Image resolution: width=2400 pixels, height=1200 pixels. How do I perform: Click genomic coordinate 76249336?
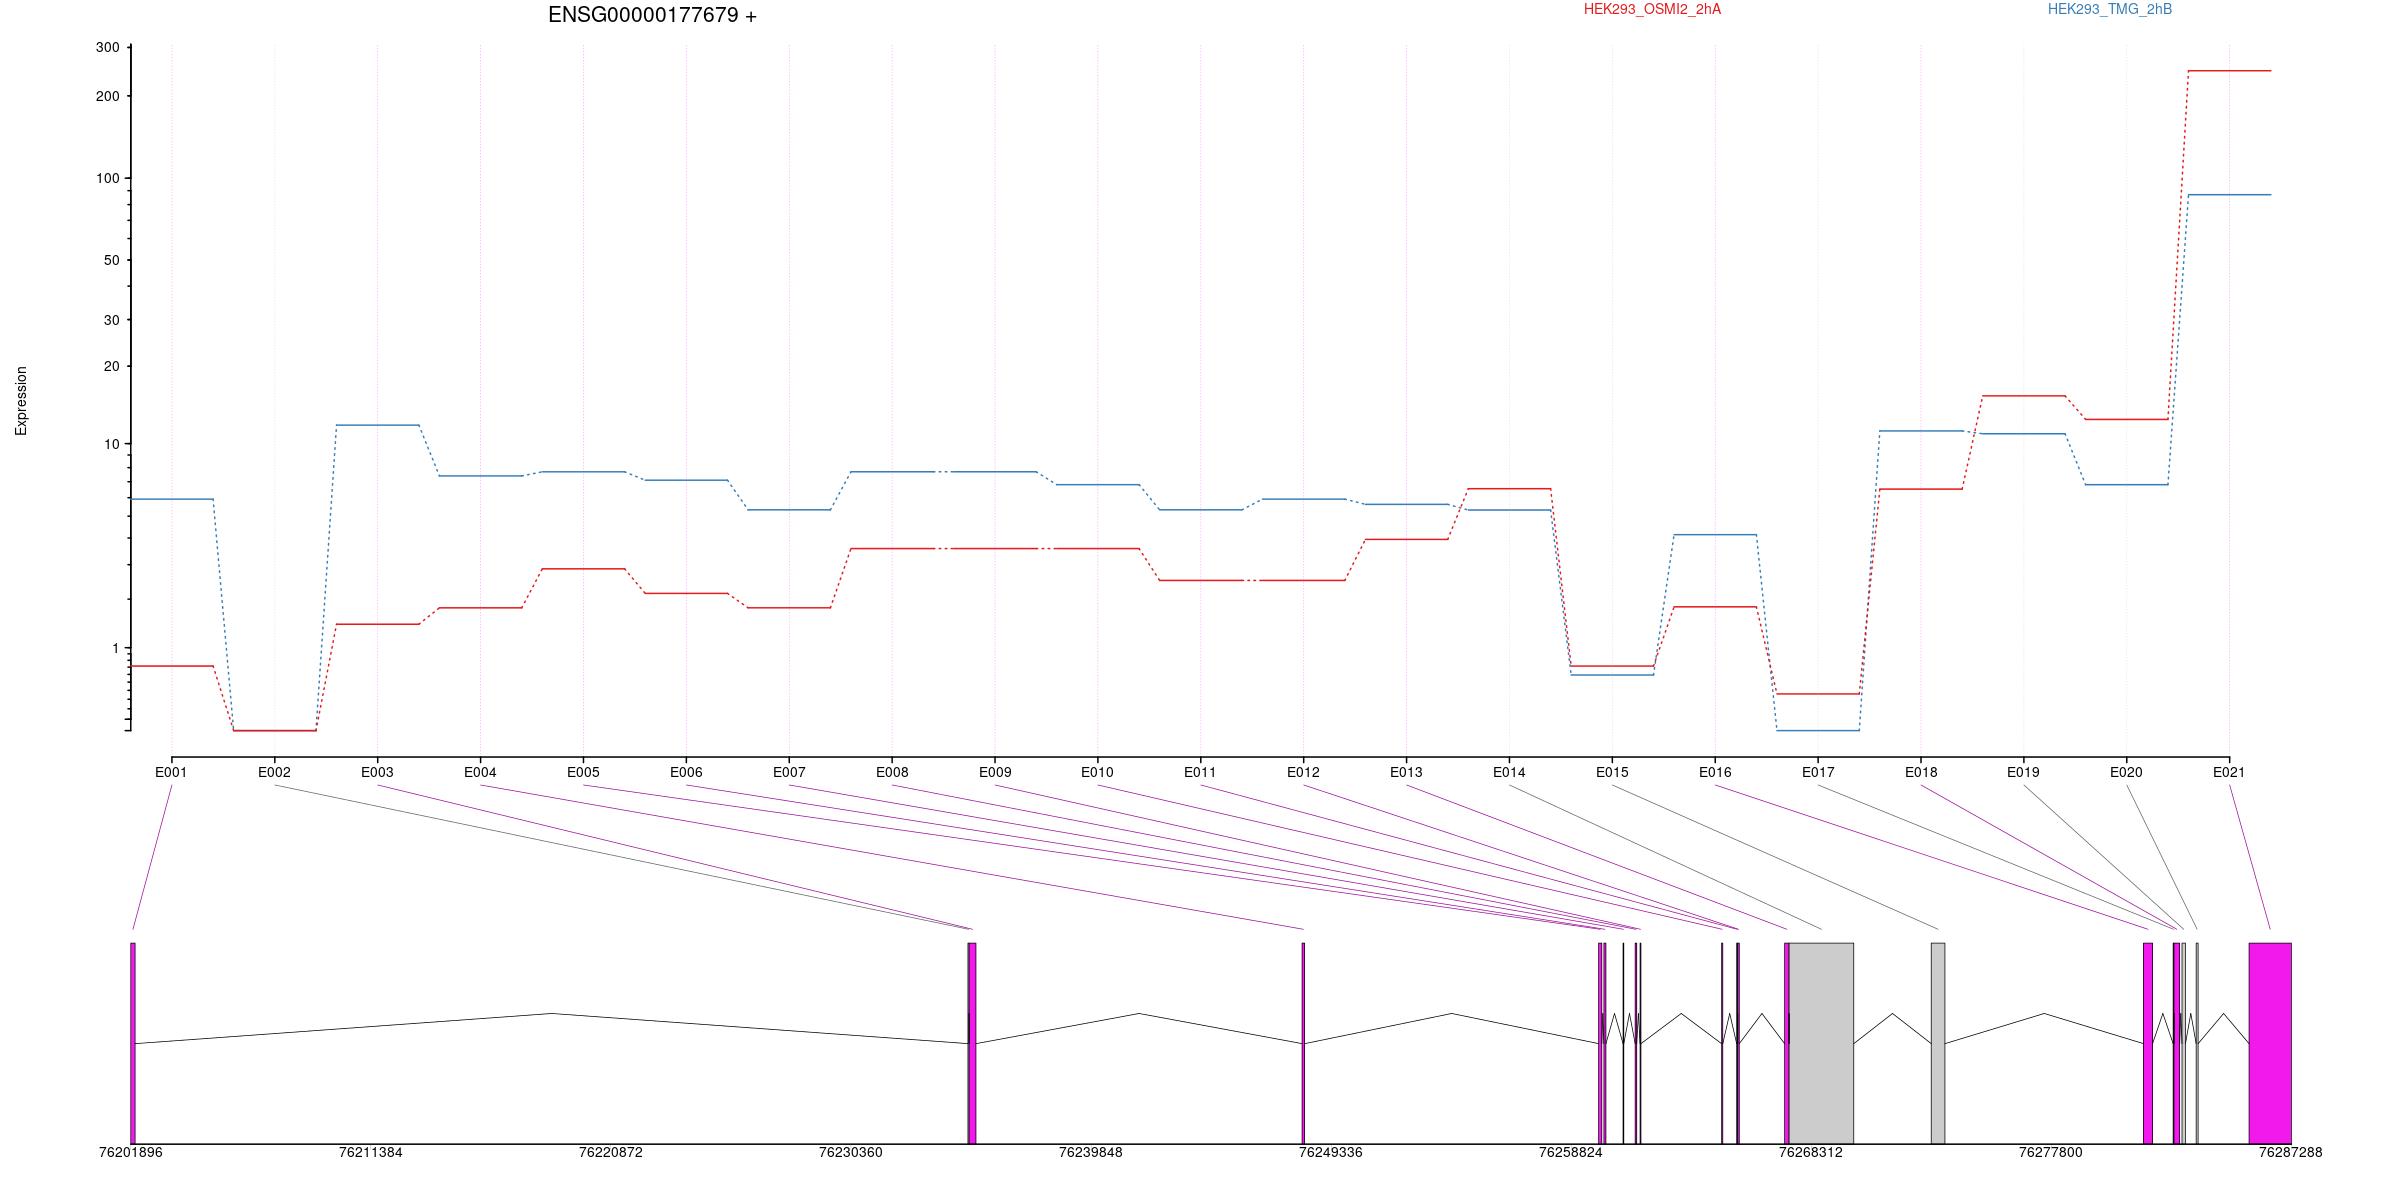click(1331, 1152)
